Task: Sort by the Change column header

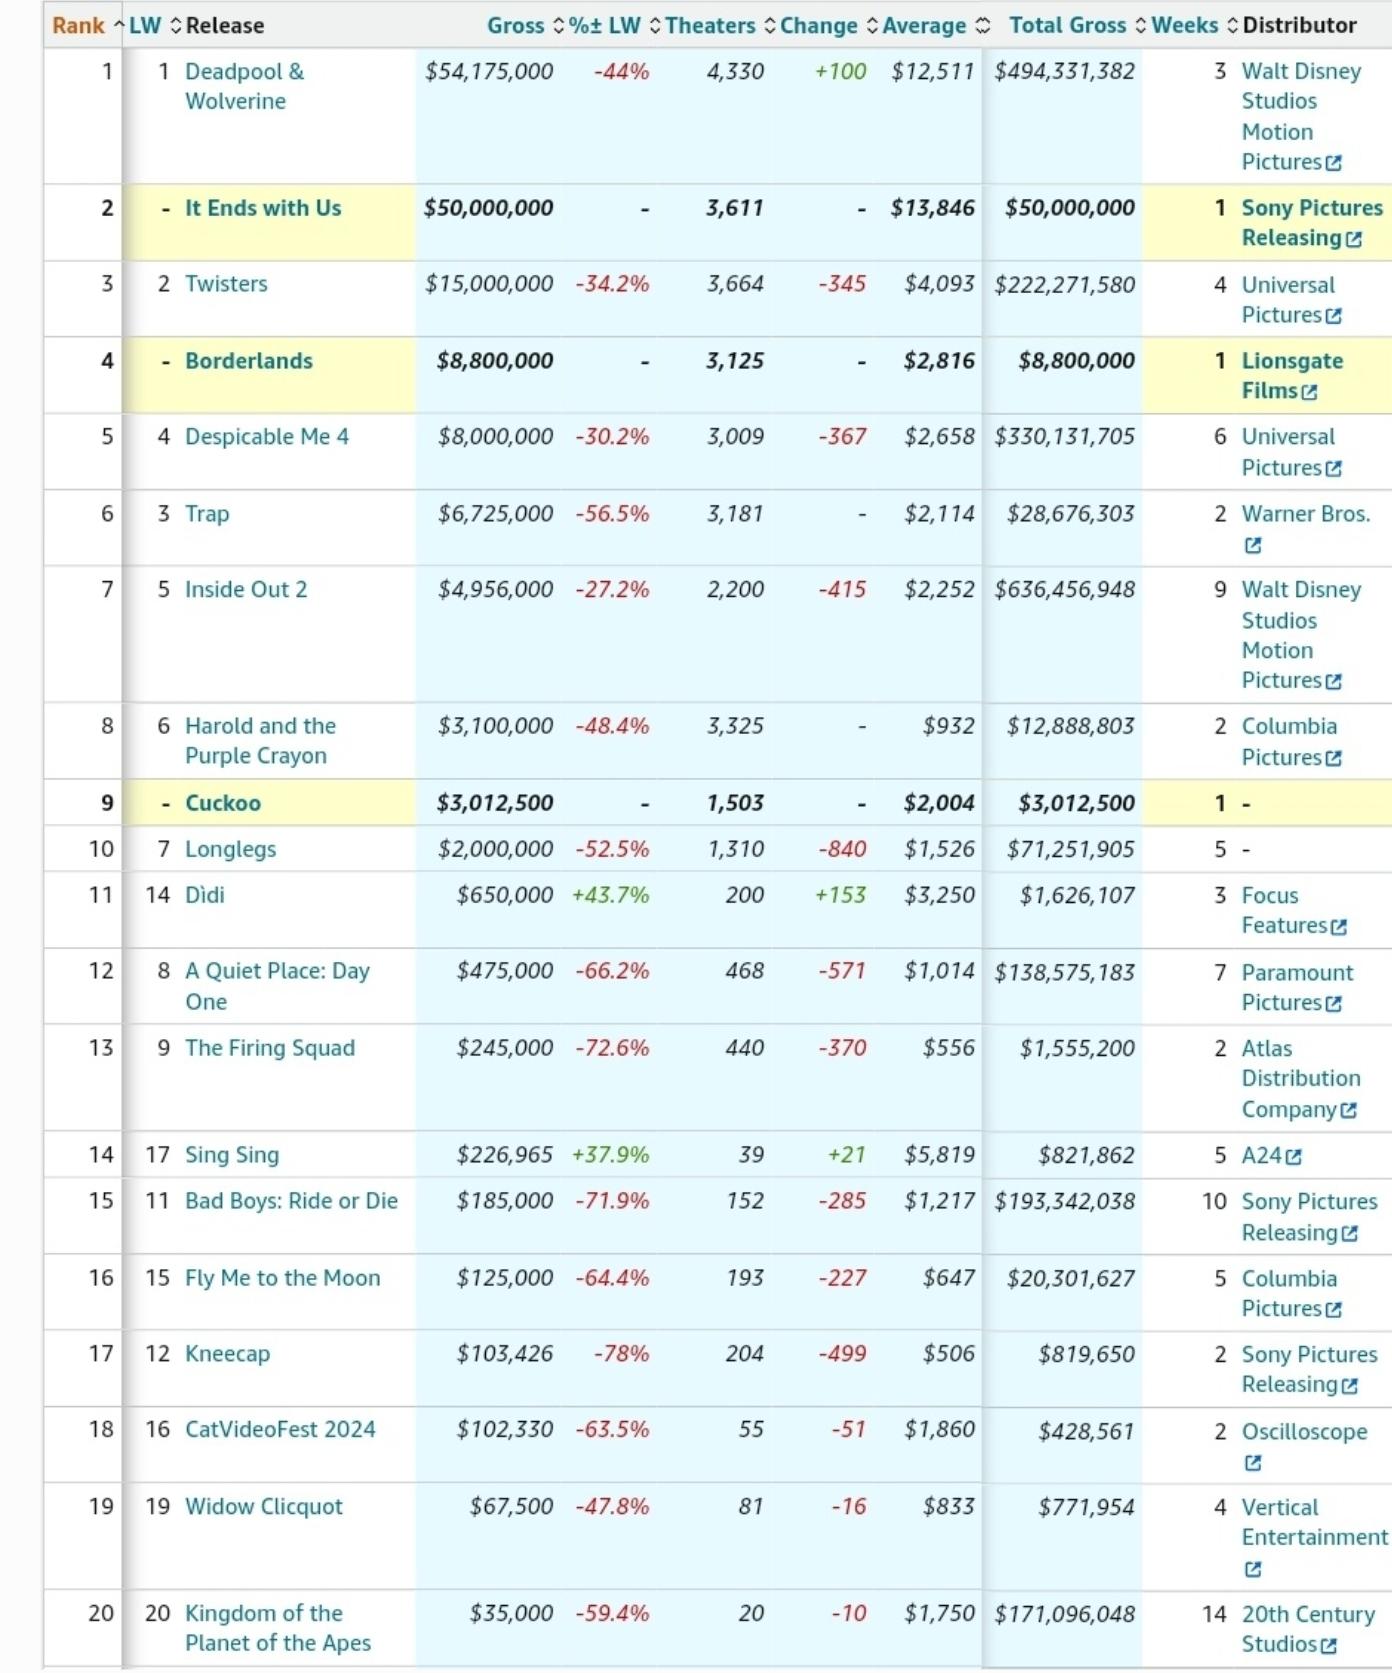Action: [829, 25]
